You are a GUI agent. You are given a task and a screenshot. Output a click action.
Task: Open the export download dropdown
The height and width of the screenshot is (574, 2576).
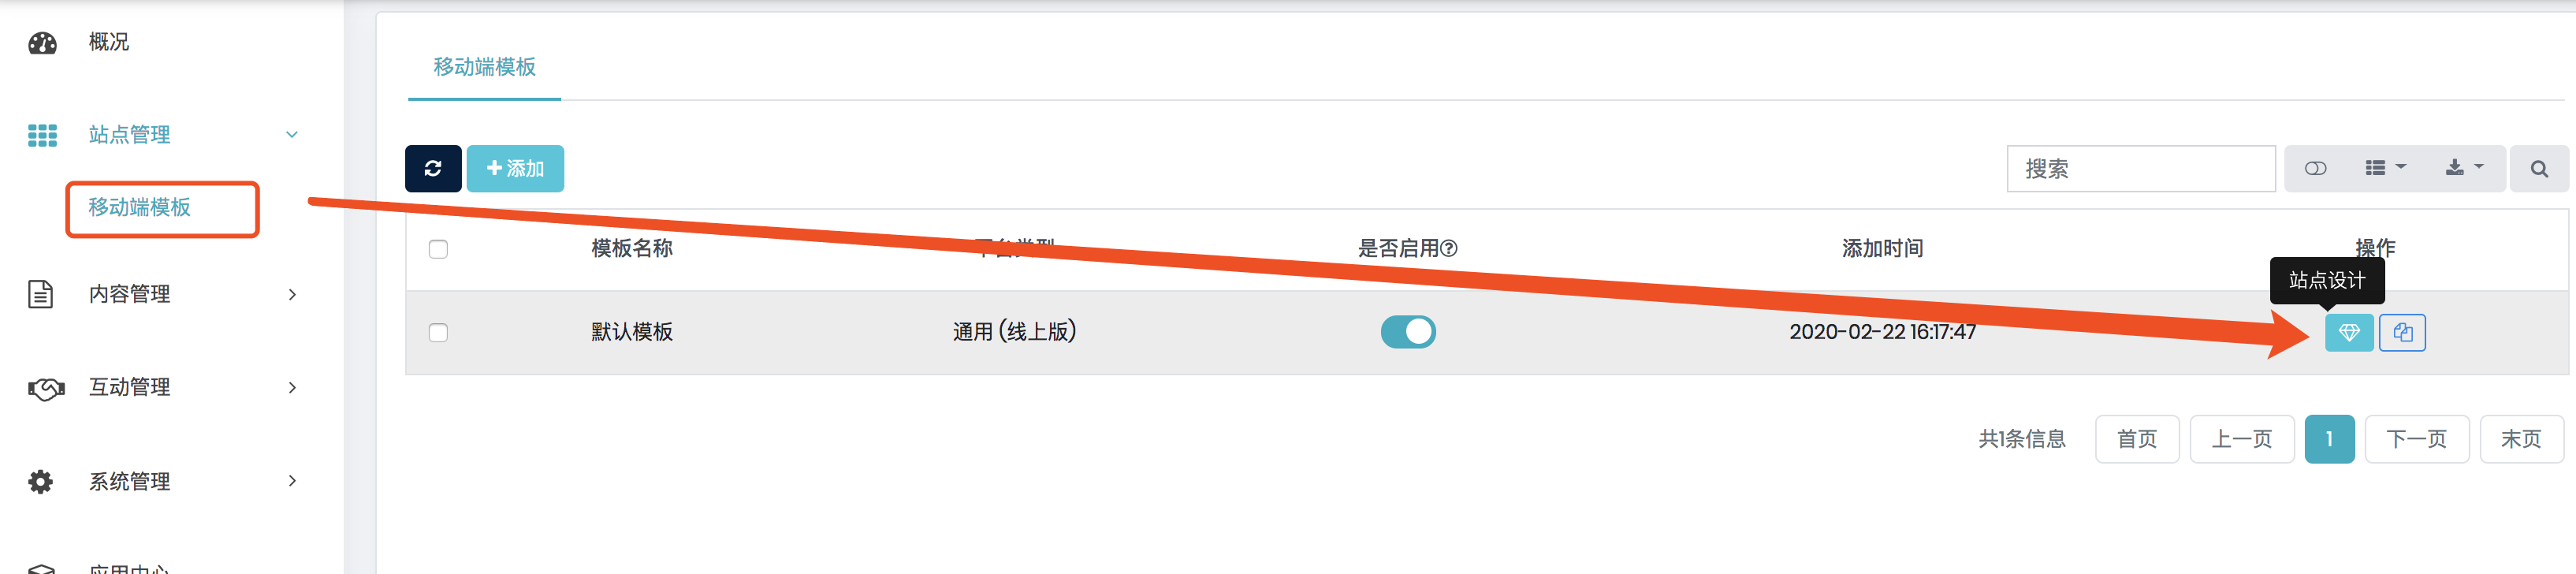click(x=2464, y=169)
